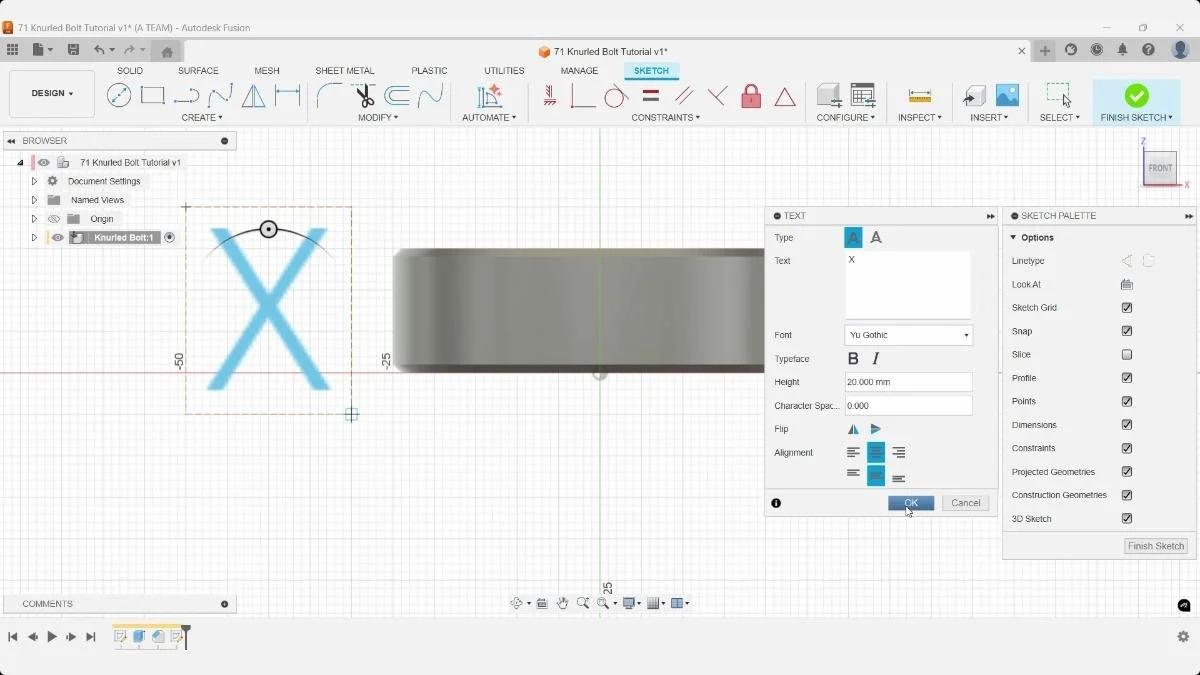Expand the Document Settings node

(34, 182)
